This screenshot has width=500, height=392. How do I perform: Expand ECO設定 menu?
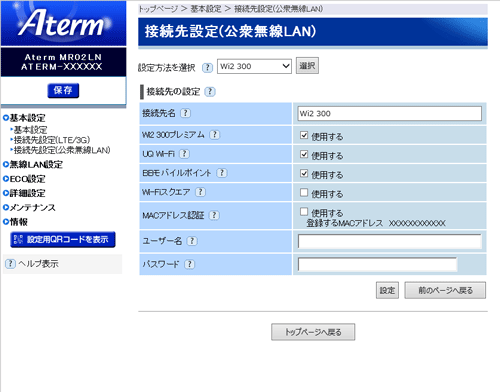pyautogui.click(x=27, y=179)
